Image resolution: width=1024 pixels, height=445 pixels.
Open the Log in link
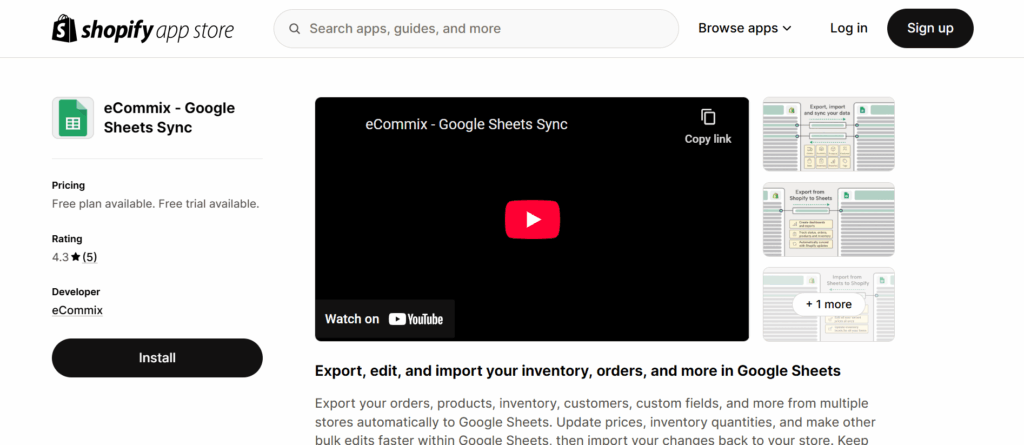point(848,28)
